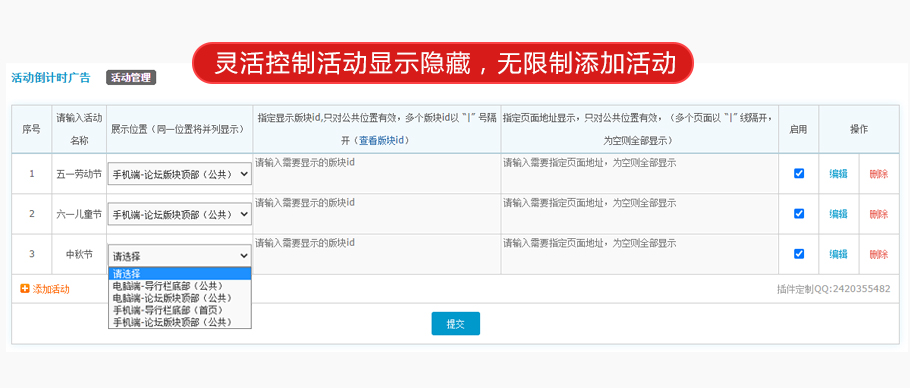Viewport: 910px width, 388px height.
Task: Collapse the 请选择 dropdown in row 3
Action: tap(180, 256)
